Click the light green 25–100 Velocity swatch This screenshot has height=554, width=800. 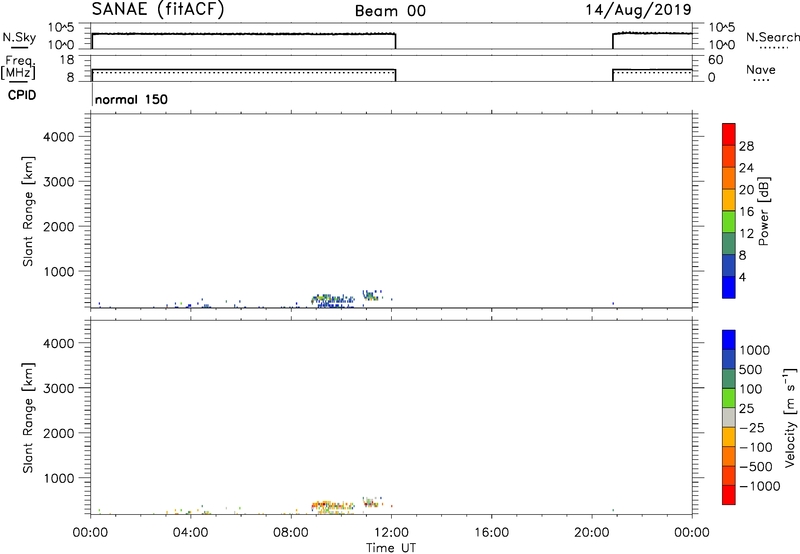pyautogui.click(x=729, y=398)
